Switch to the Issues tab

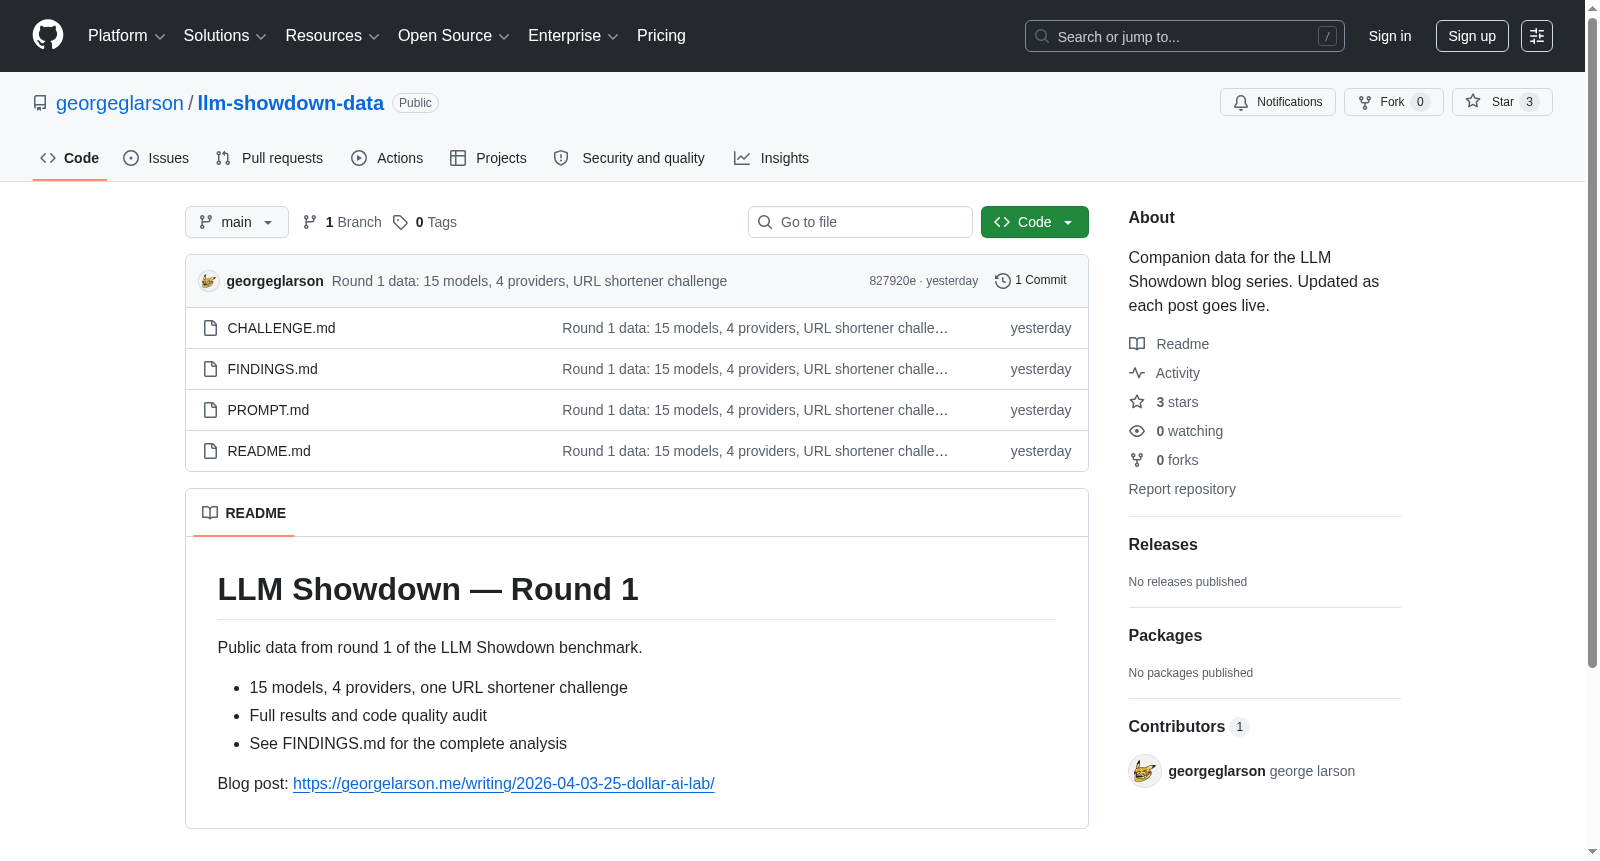tap(156, 158)
